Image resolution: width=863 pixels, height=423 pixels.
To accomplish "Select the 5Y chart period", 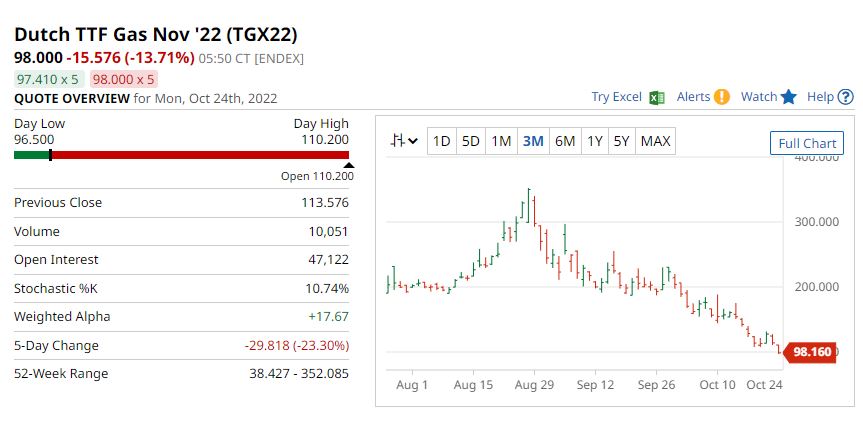I will [x=622, y=141].
